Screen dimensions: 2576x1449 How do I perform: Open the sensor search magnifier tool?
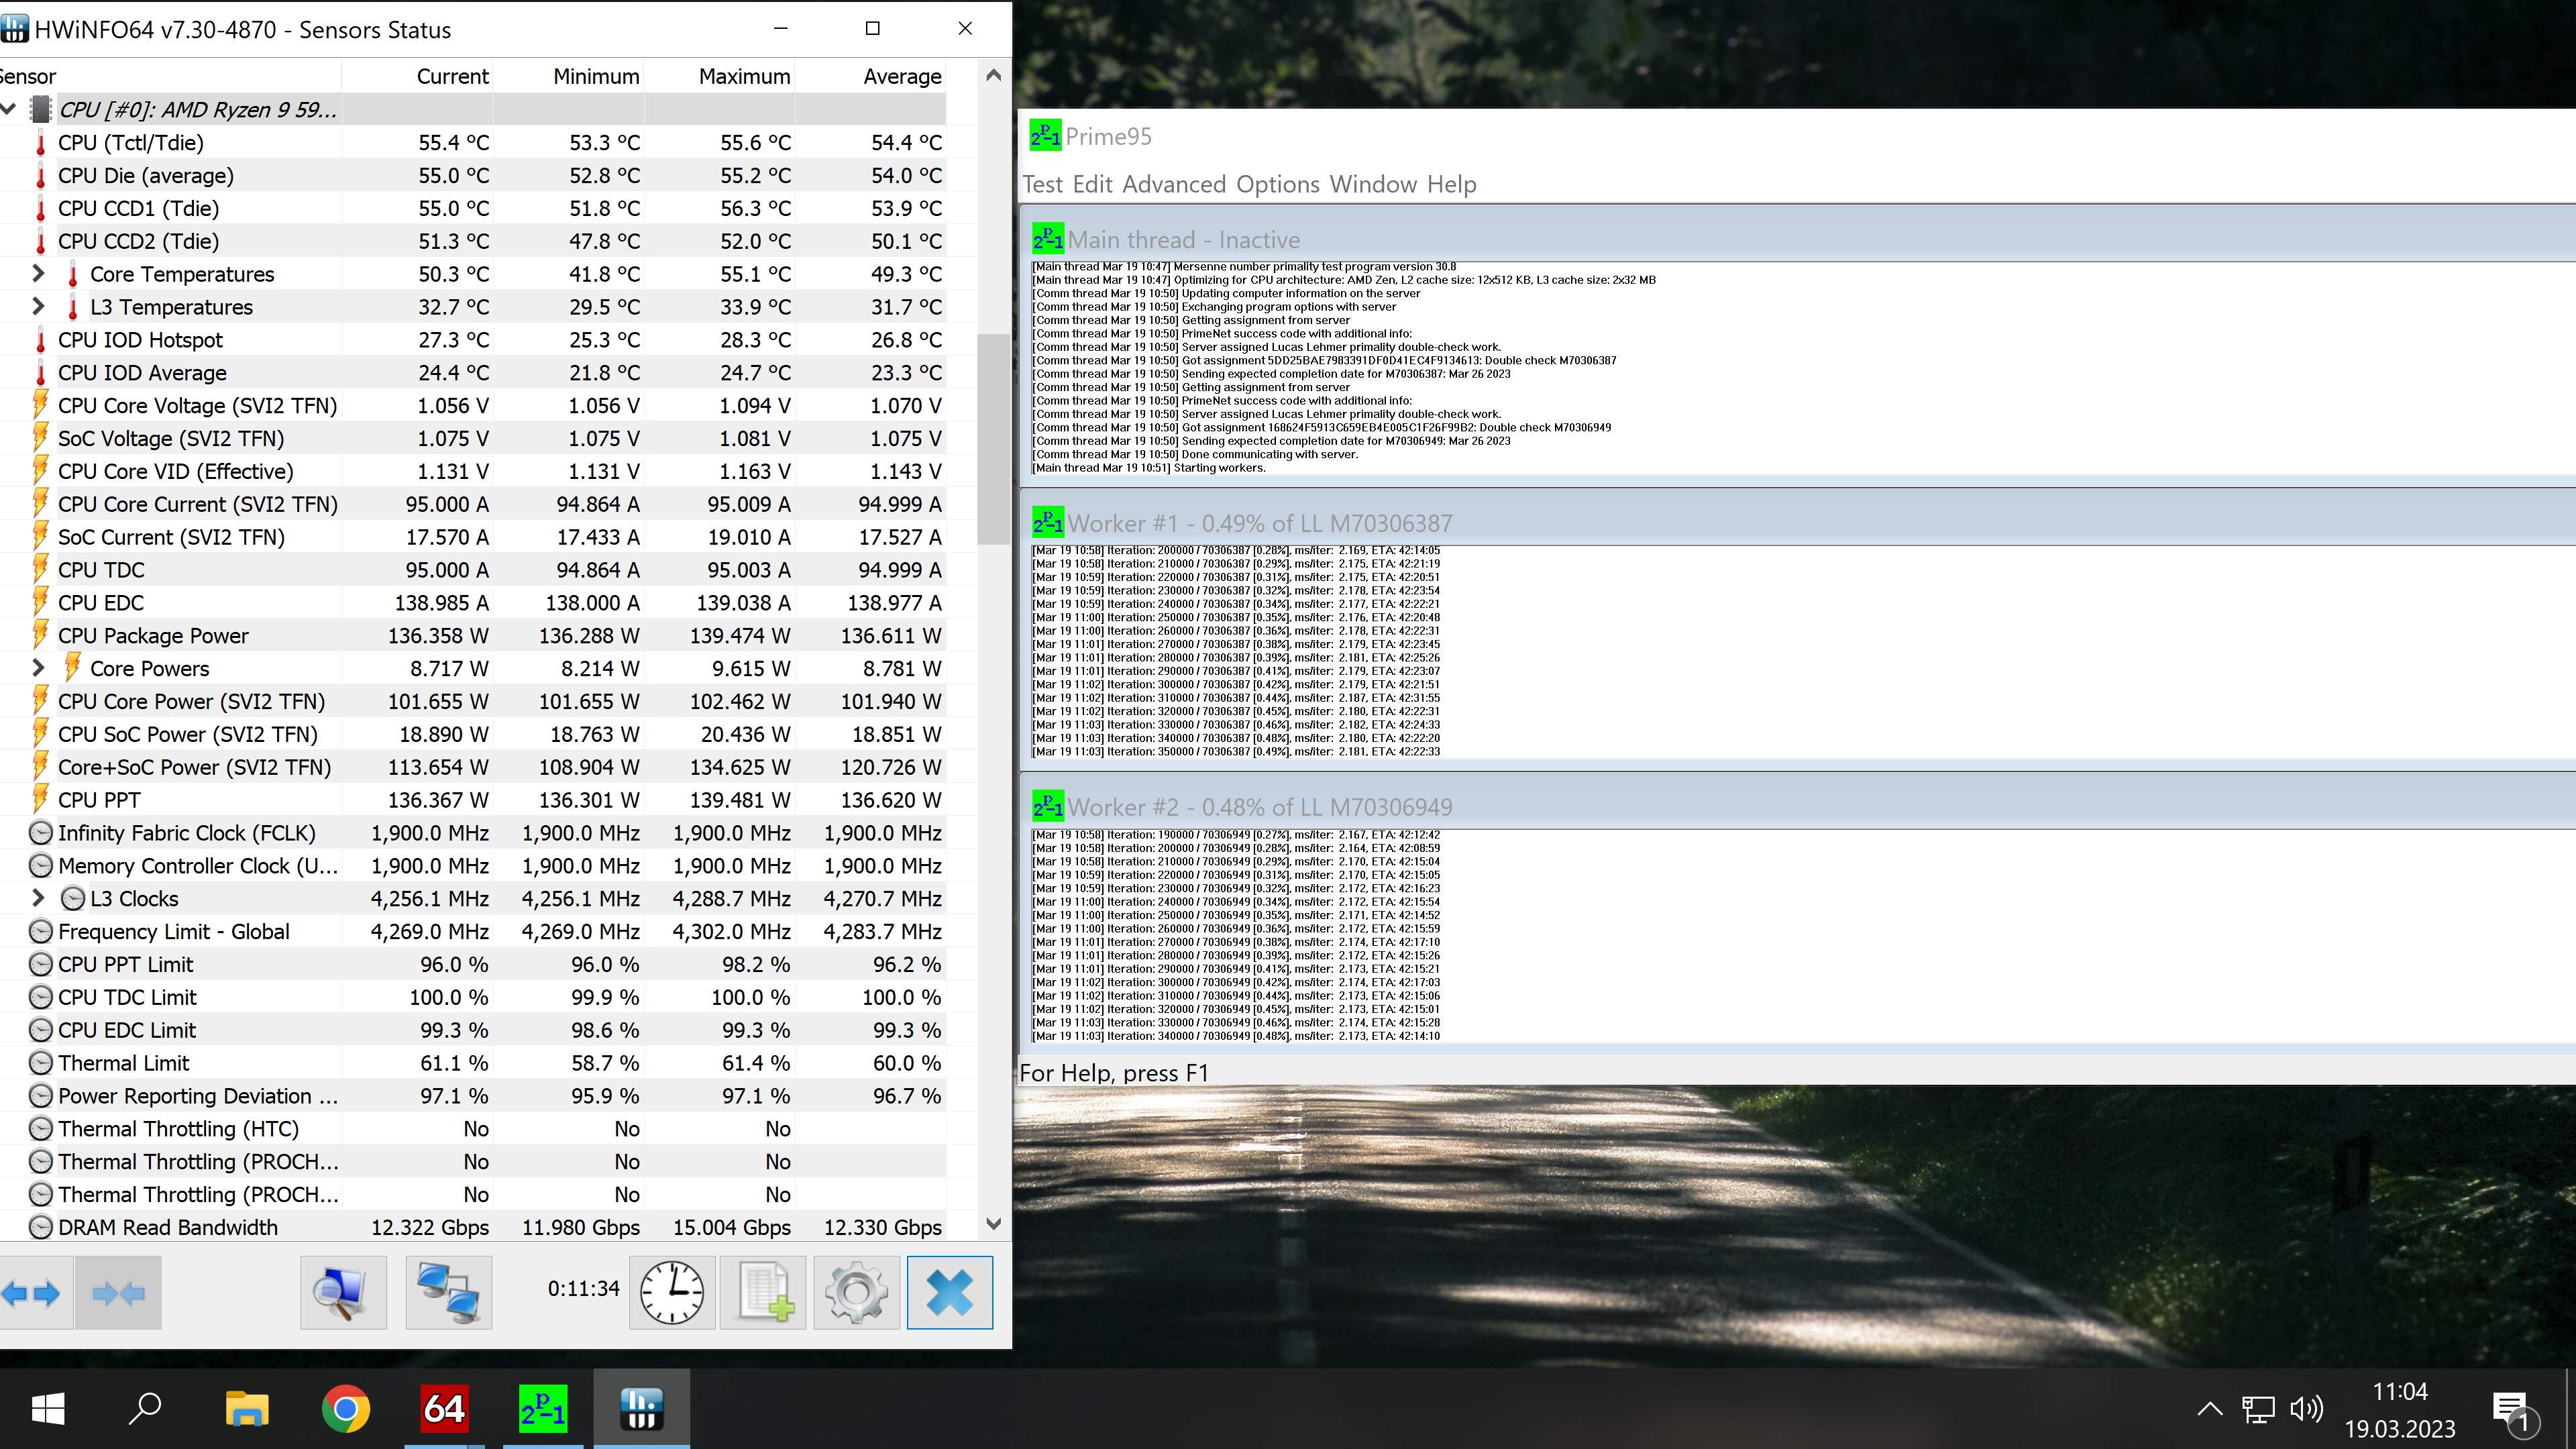(x=343, y=1292)
